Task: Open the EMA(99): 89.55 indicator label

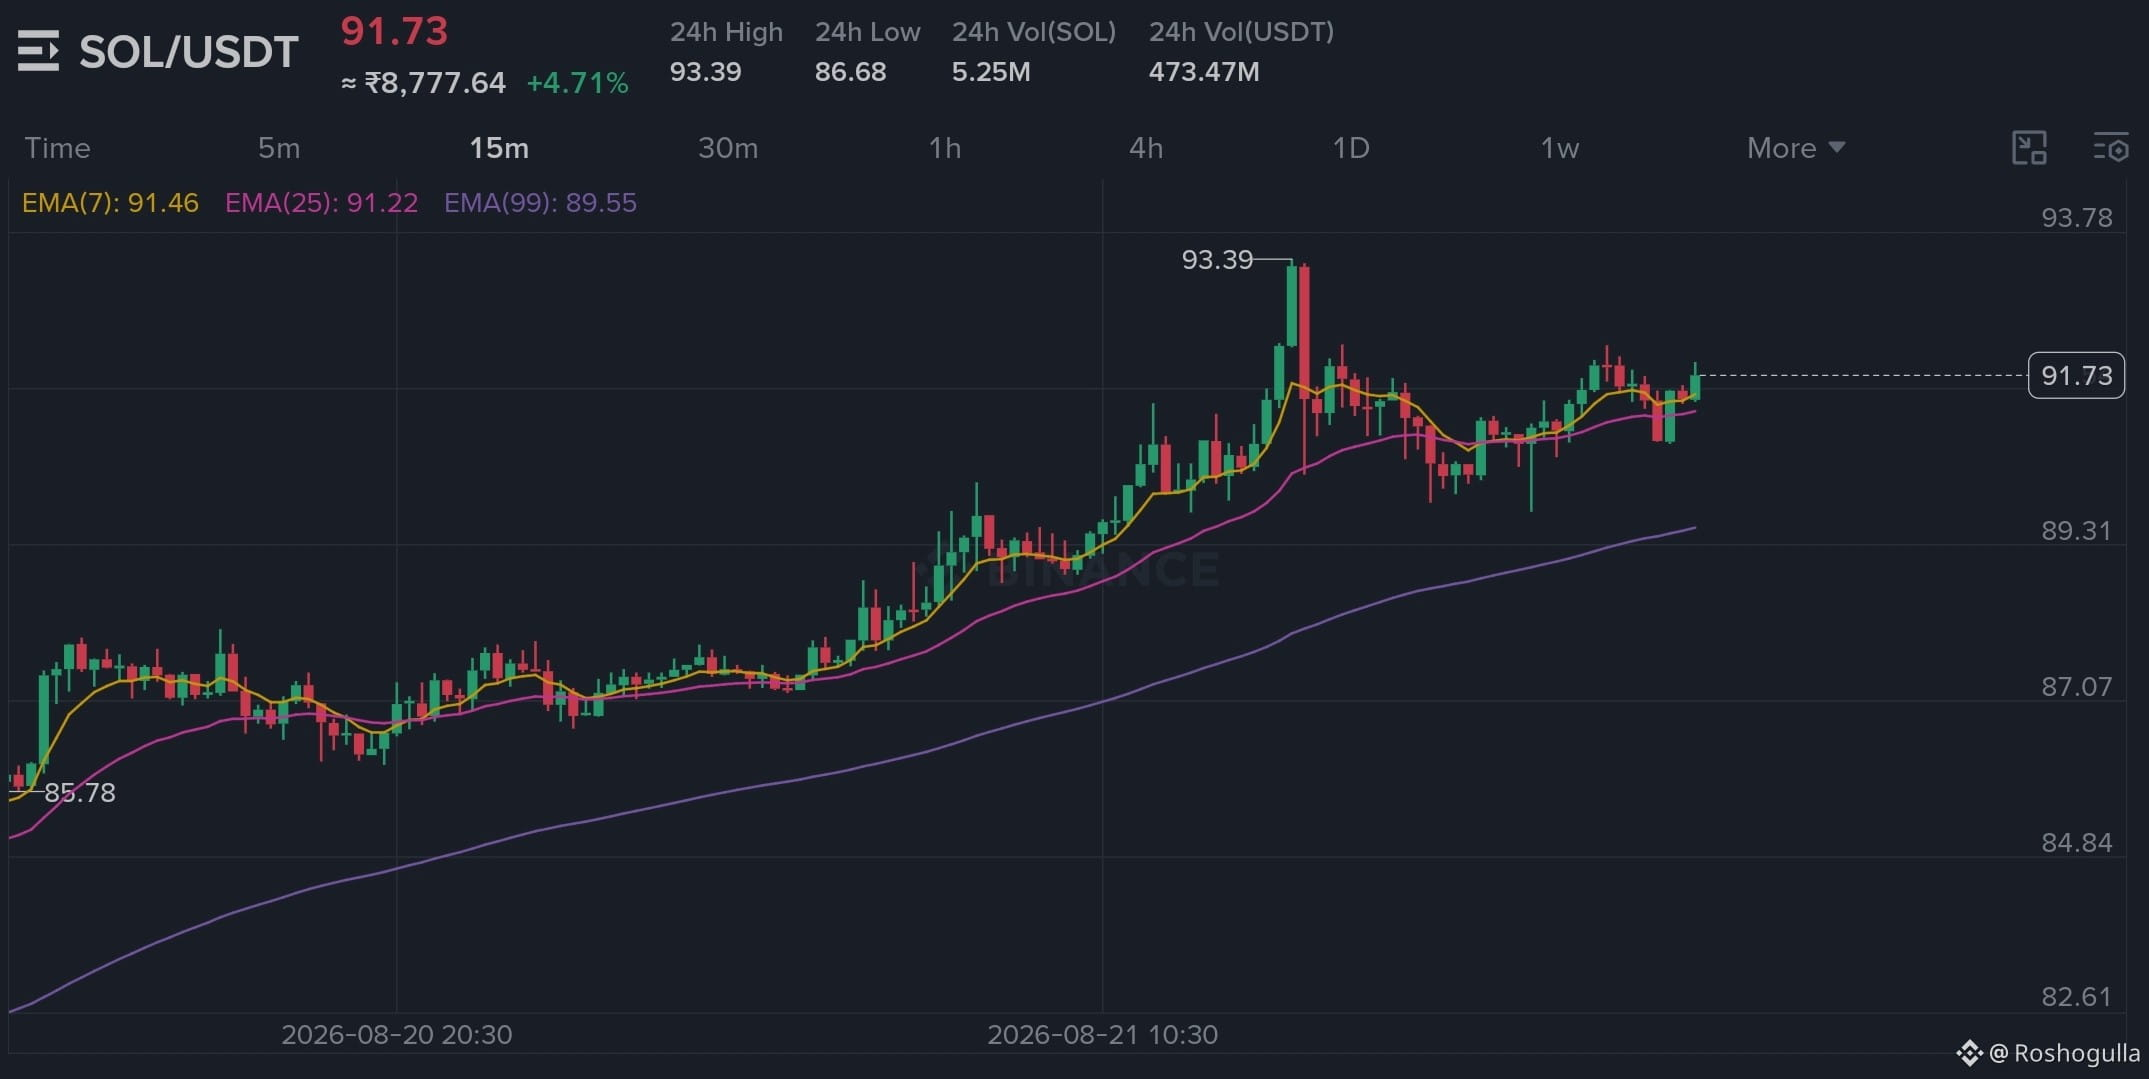Action: 540,203
